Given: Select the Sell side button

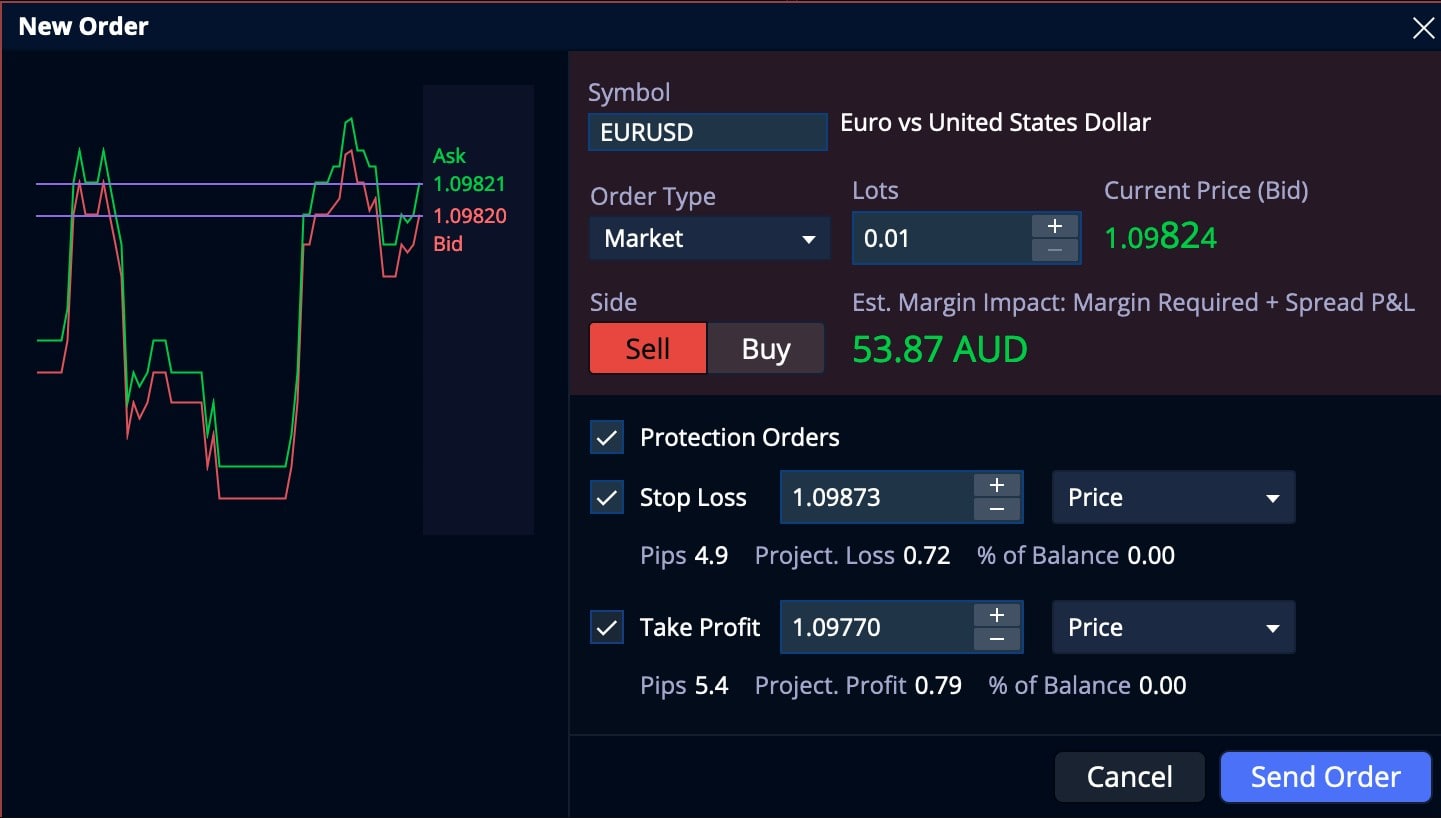Looking at the screenshot, I should click(647, 348).
